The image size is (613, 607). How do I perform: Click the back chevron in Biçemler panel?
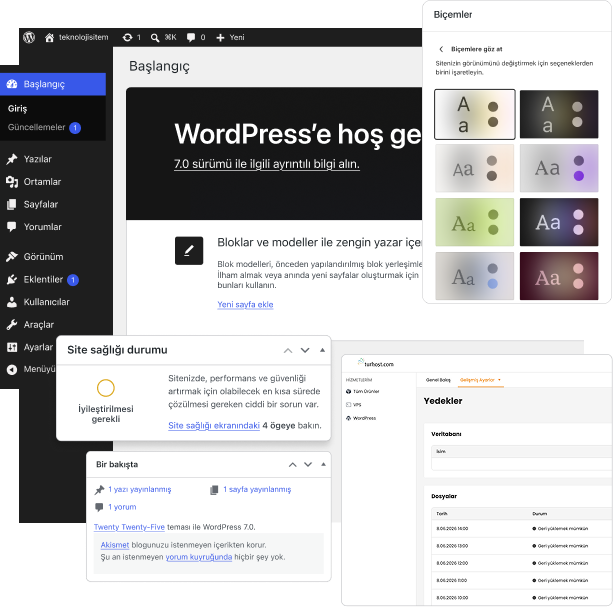click(x=441, y=49)
